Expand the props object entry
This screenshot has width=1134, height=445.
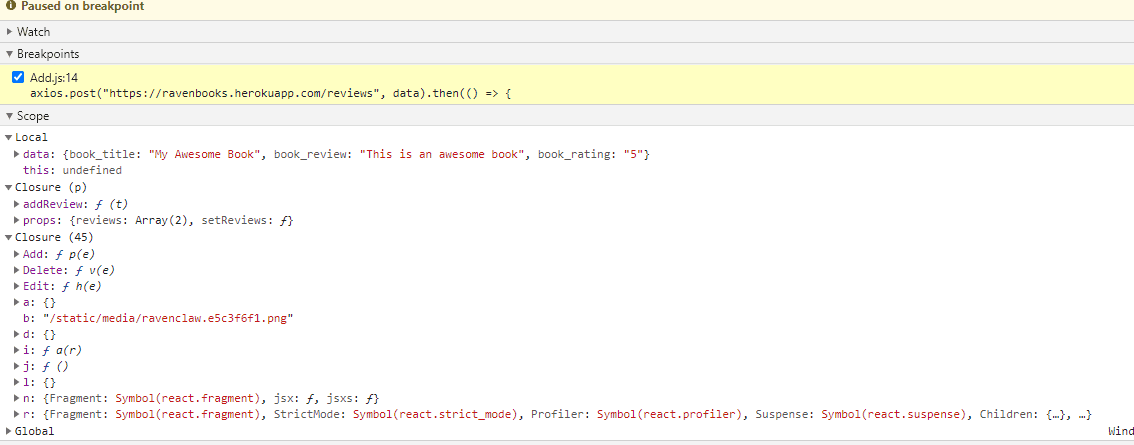[x=16, y=220]
